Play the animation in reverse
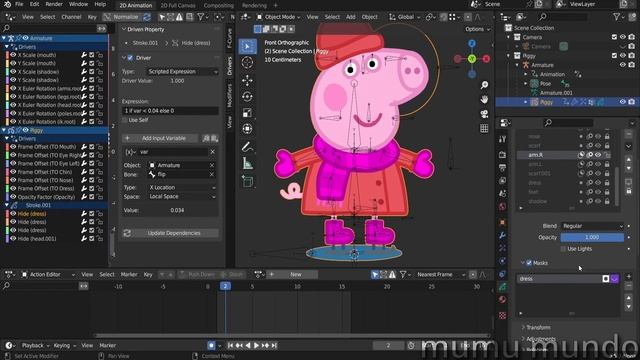 coord(248,345)
